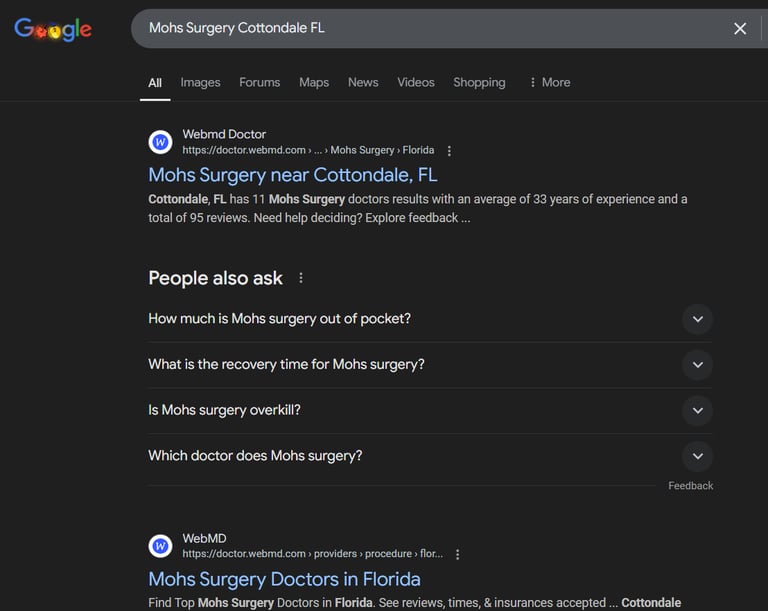Open "Mohs Surgery Doctors in Florida" link
Viewport: 768px width, 611px height.
coord(284,579)
